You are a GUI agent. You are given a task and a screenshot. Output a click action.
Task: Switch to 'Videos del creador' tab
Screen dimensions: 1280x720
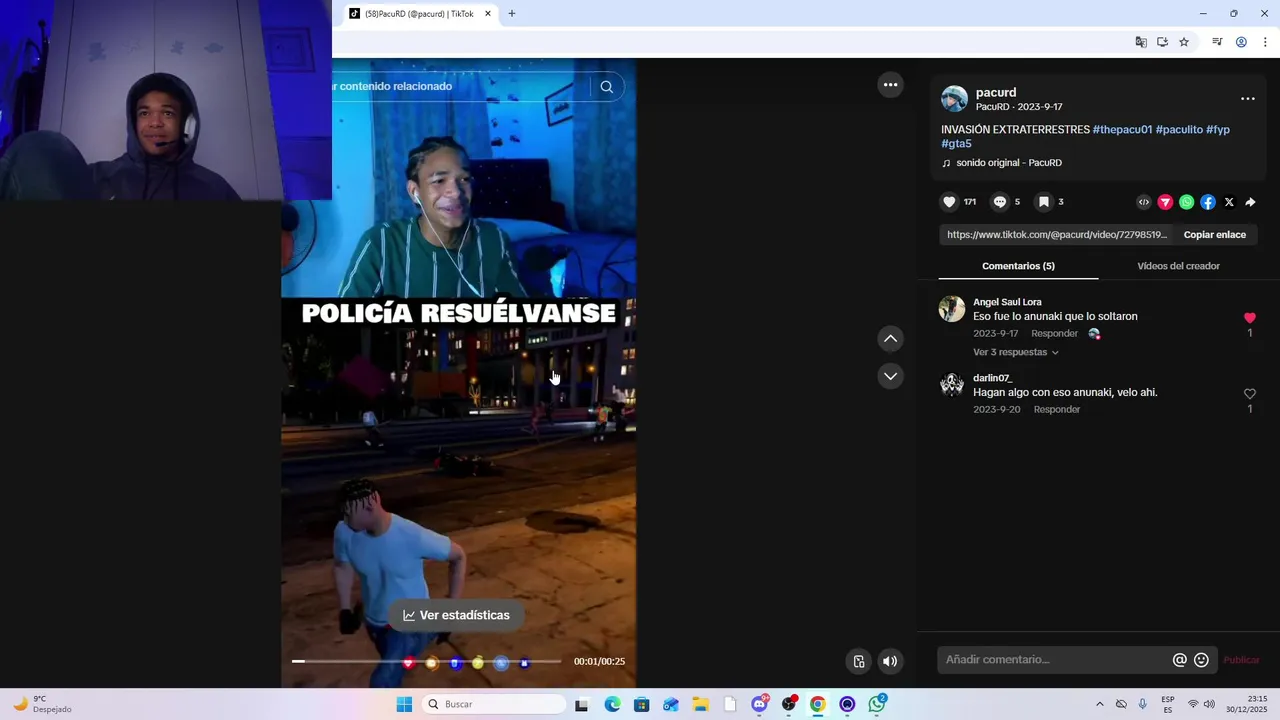[x=1178, y=266]
